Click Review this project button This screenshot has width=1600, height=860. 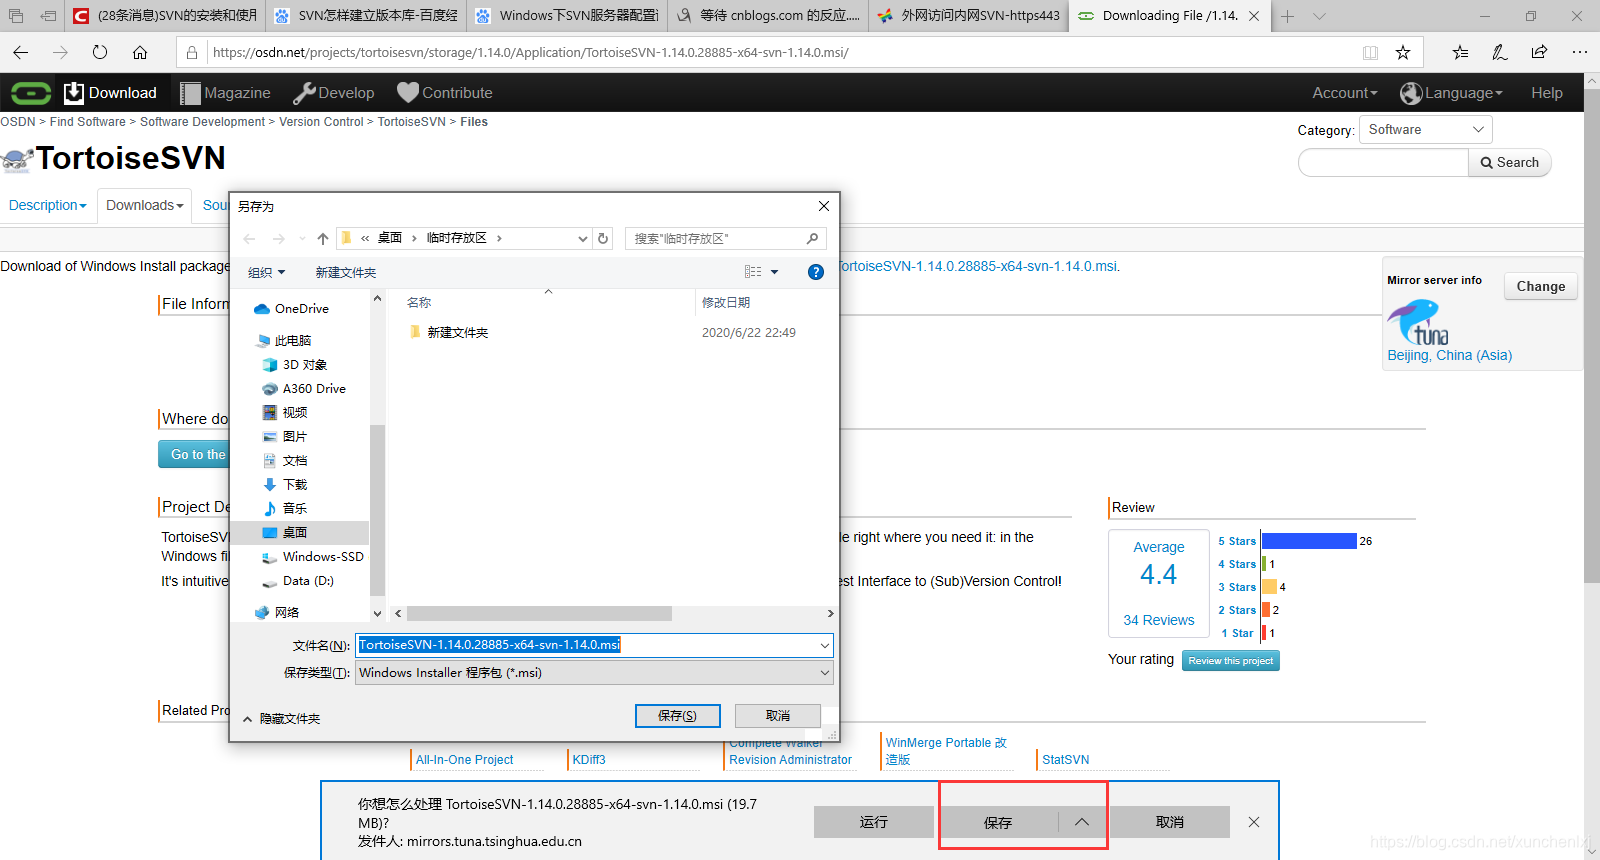pos(1231,661)
